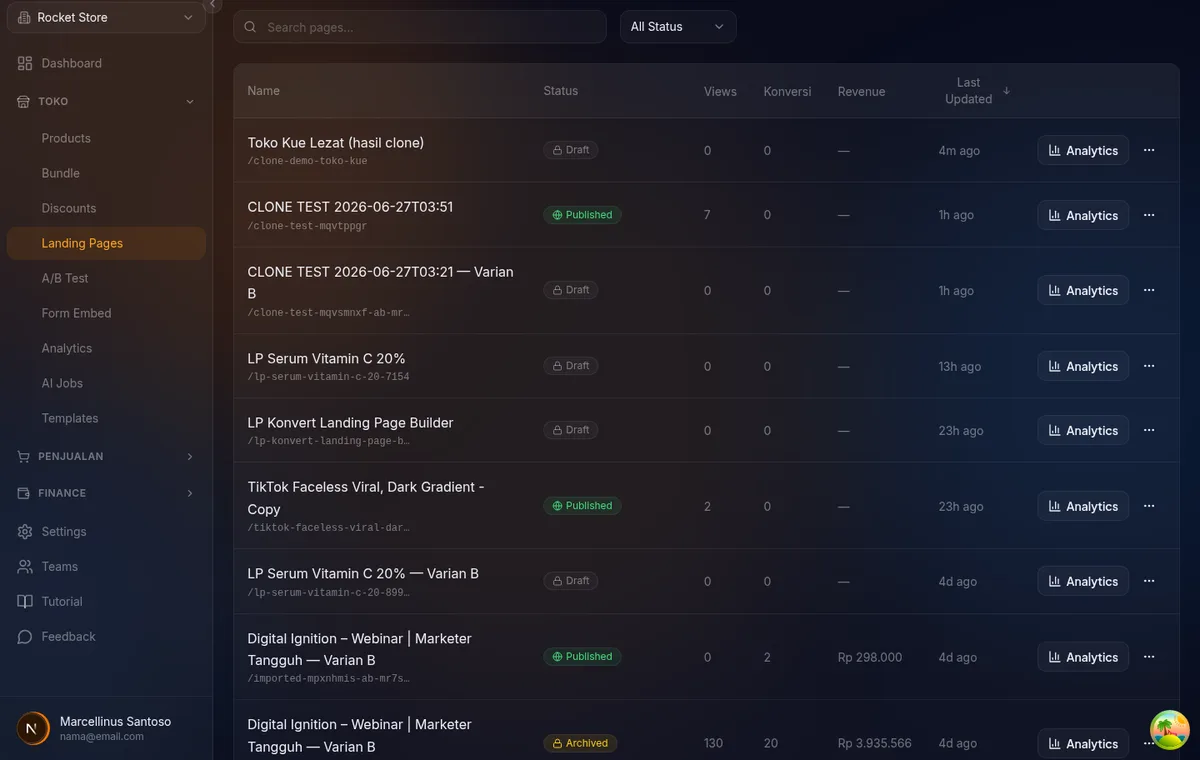Click the nama@email.com account text
Image resolution: width=1200 pixels, height=760 pixels.
click(102, 736)
